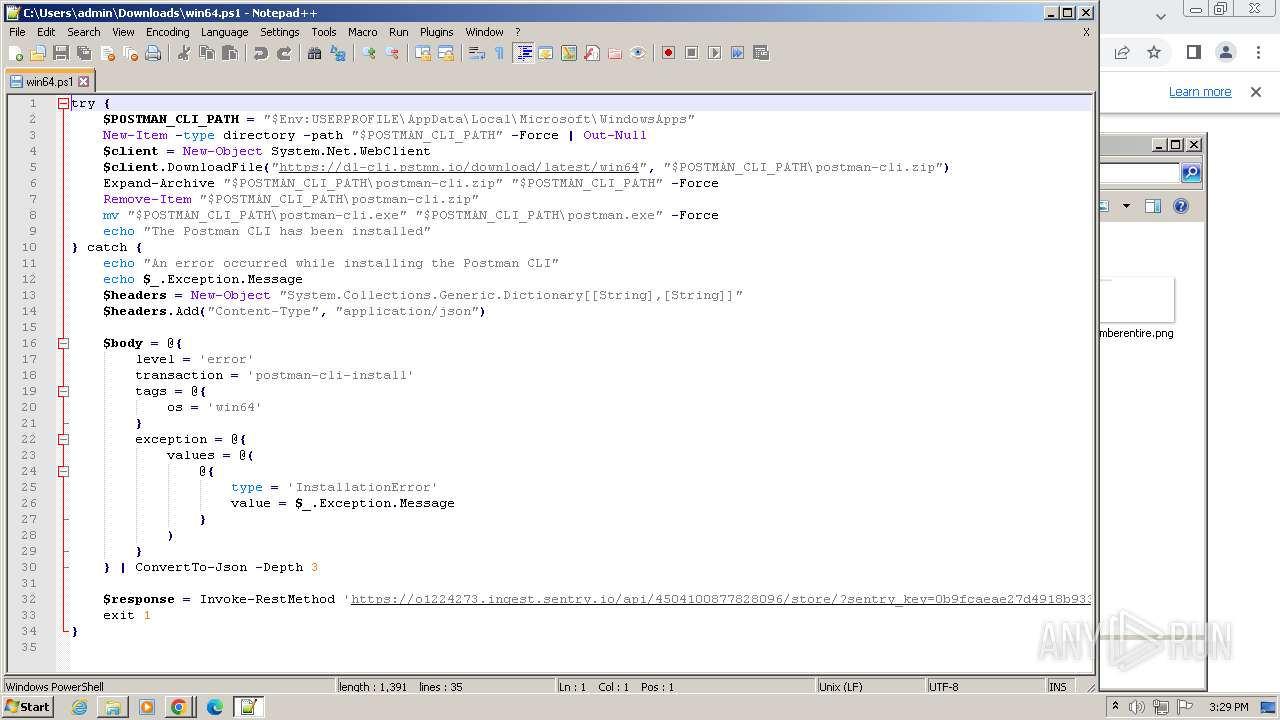
Task: Toggle Chrome side panel icon
Action: 1193,52
